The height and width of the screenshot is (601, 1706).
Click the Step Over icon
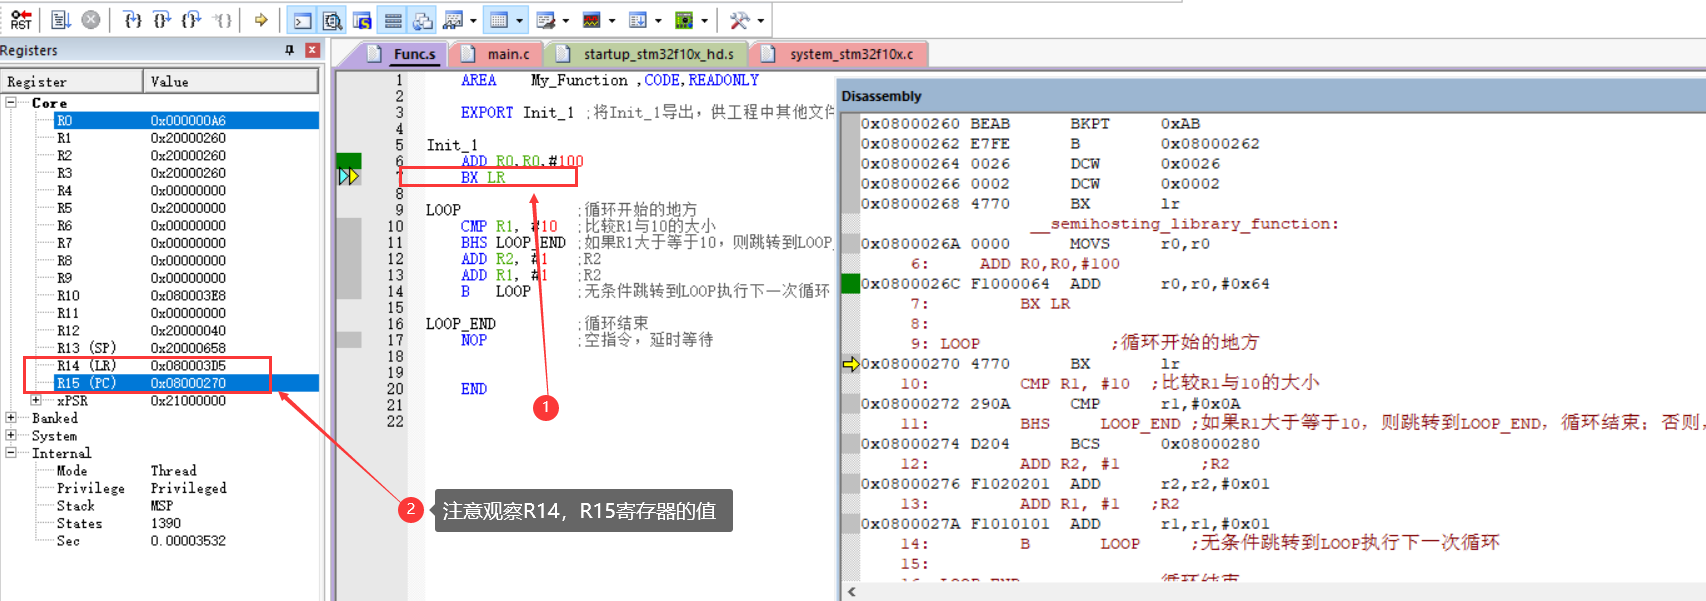pos(163,20)
